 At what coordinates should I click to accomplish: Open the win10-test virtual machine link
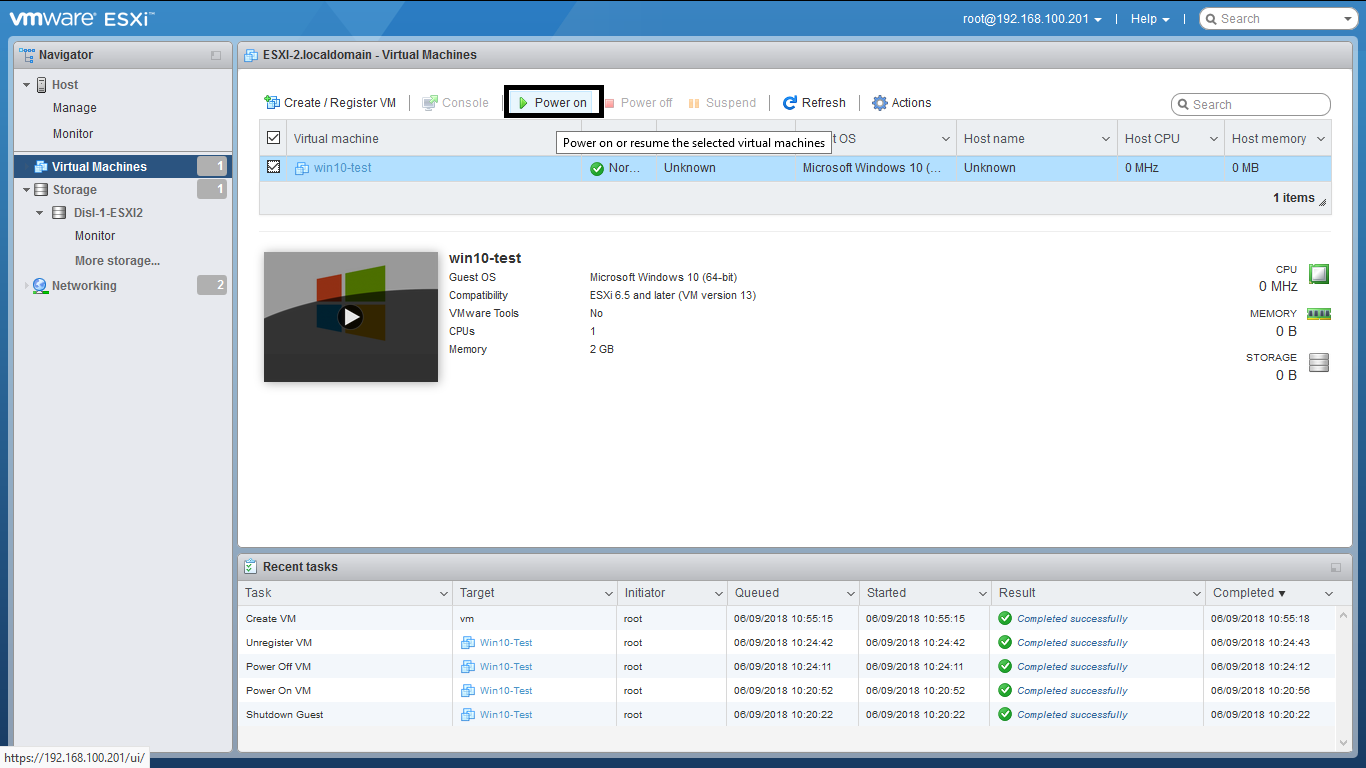pyautogui.click(x=342, y=168)
